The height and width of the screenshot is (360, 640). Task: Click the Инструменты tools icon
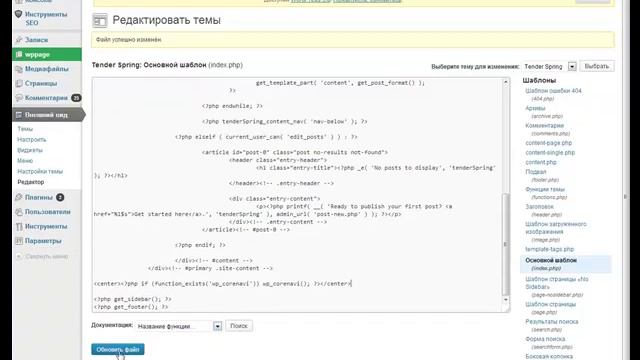(x=19, y=227)
